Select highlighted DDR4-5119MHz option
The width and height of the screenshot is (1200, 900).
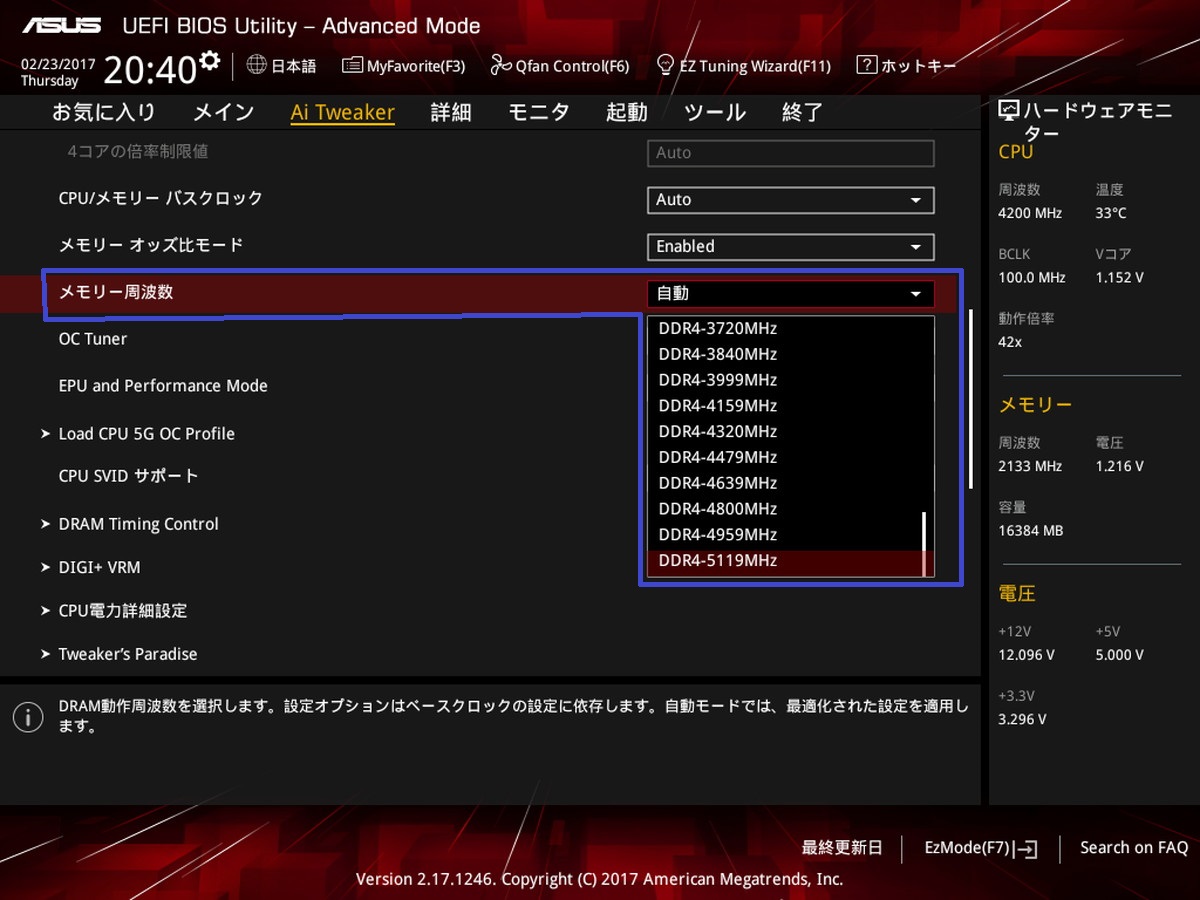click(785, 560)
